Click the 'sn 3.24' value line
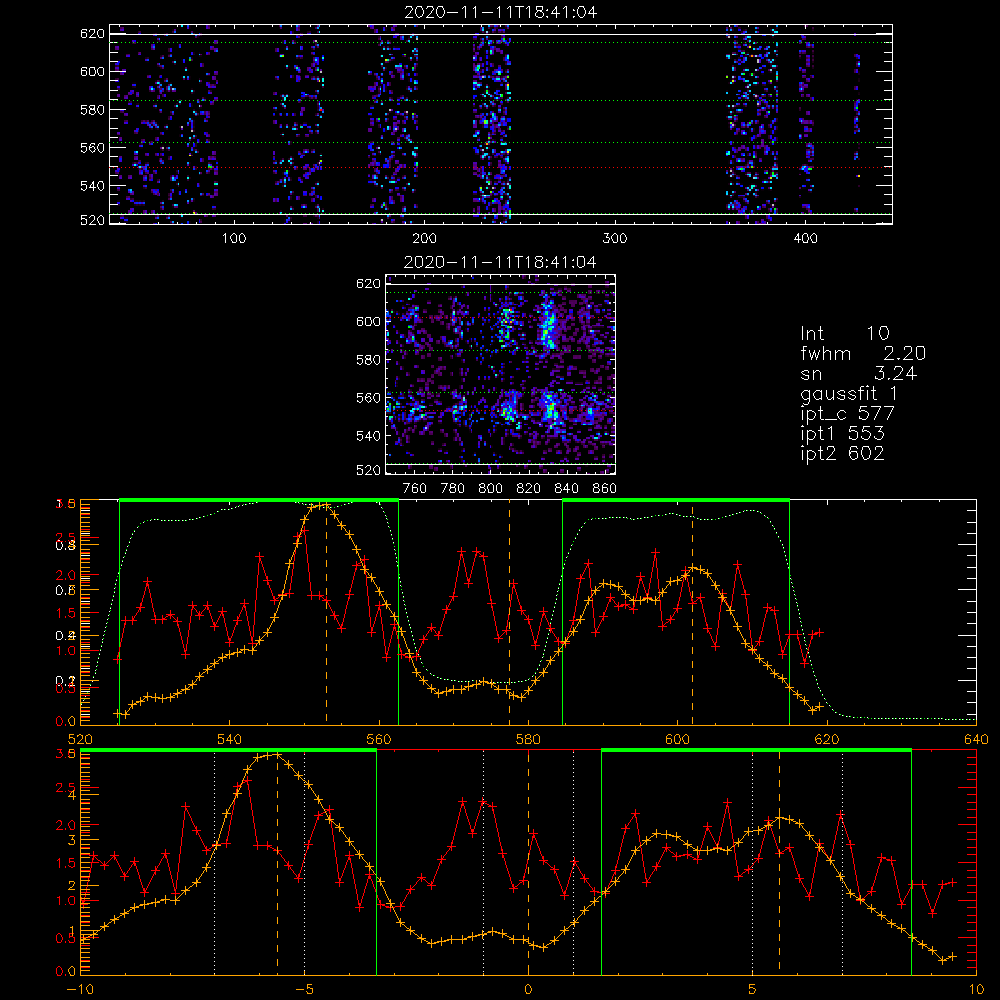The height and width of the screenshot is (1000, 1000). point(858,373)
